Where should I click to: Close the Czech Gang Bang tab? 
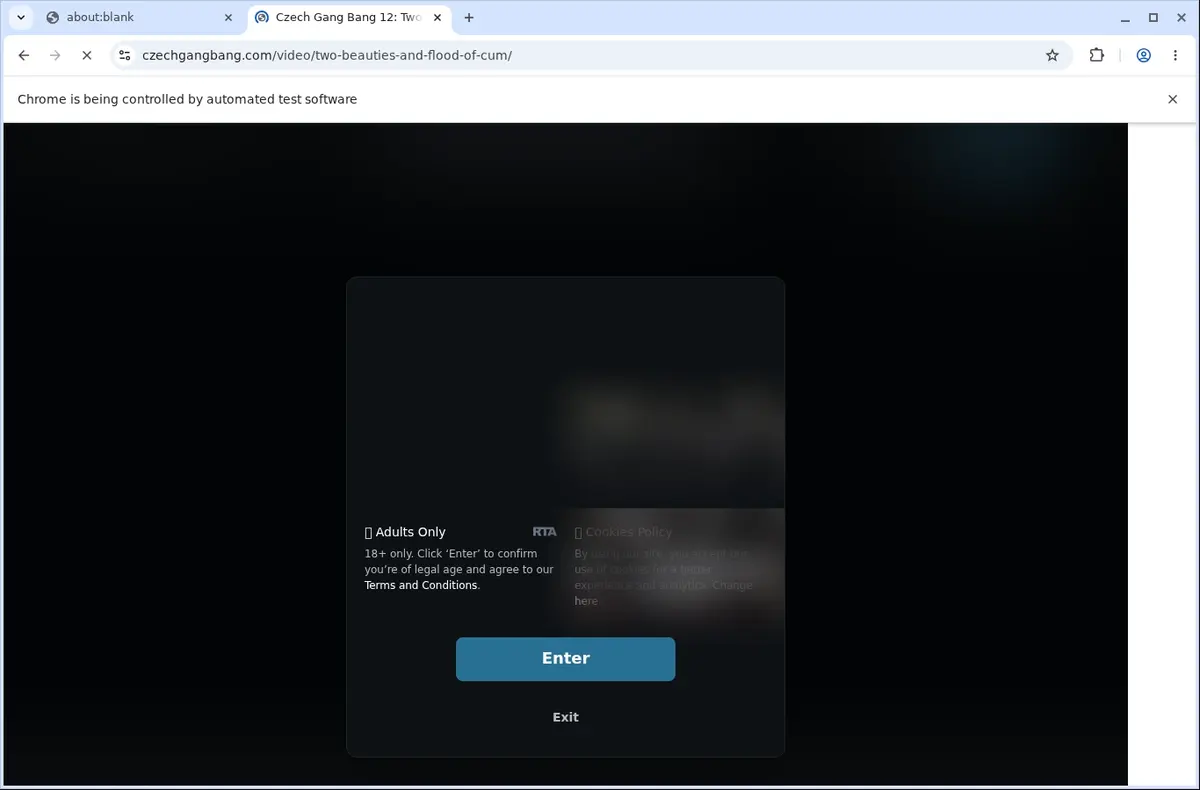pyautogui.click(x=437, y=18)
